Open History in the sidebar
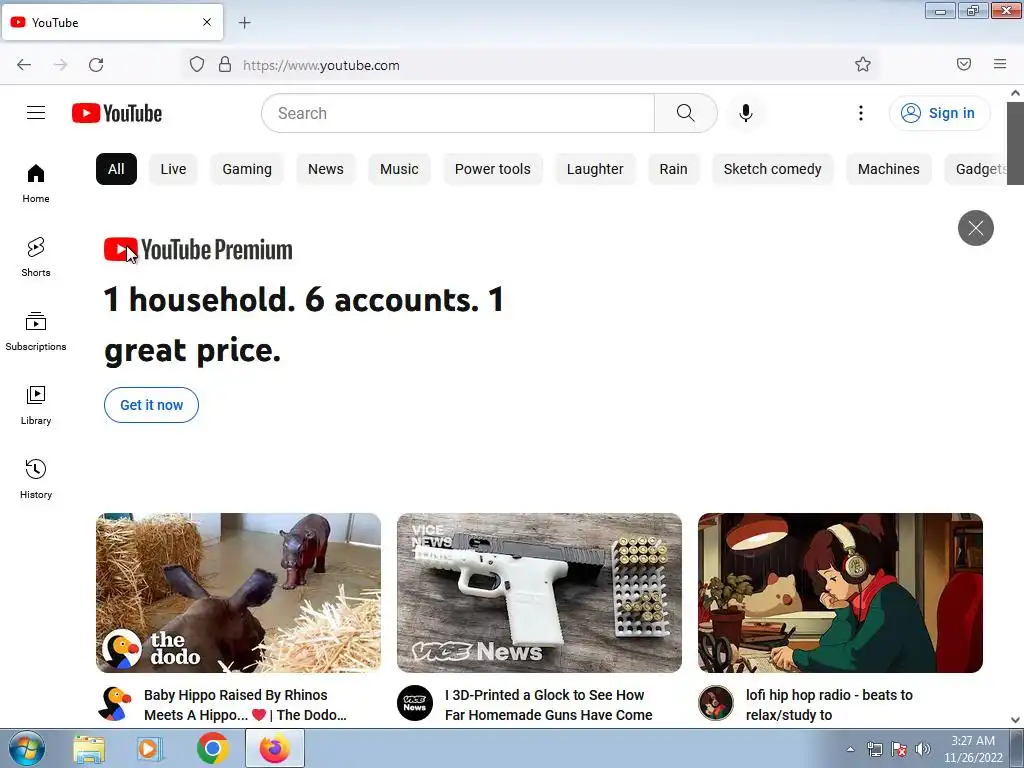 tap(36, 479)
